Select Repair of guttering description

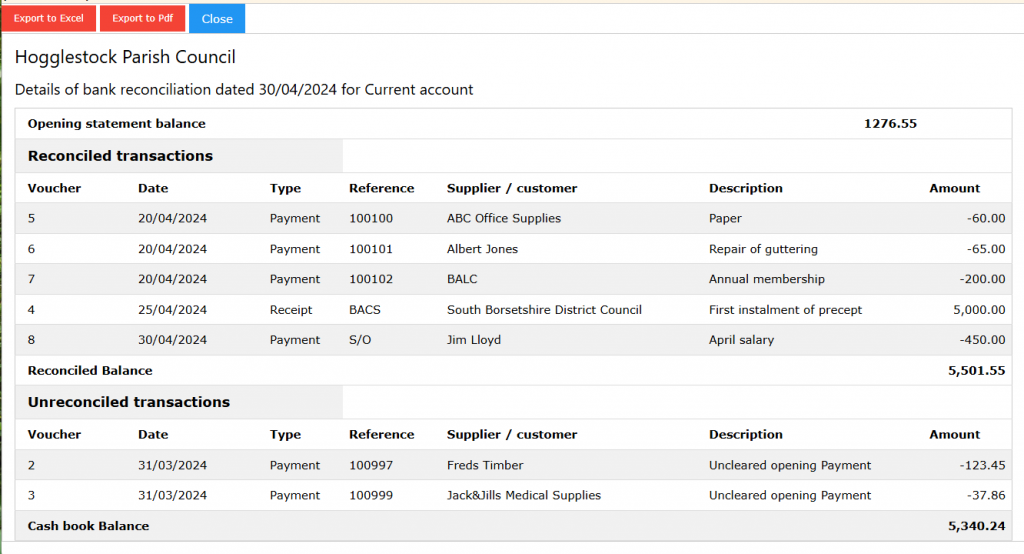point(763,249)
